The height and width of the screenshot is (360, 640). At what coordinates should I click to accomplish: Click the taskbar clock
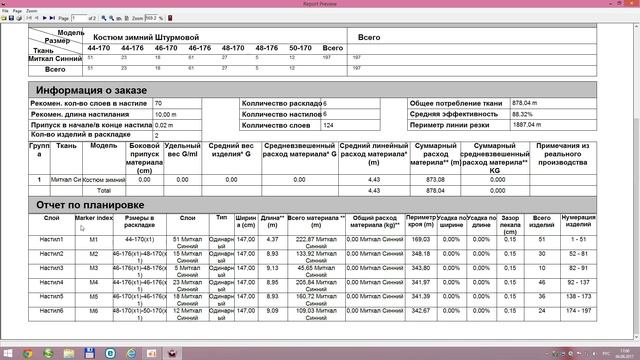click(625, 353)
